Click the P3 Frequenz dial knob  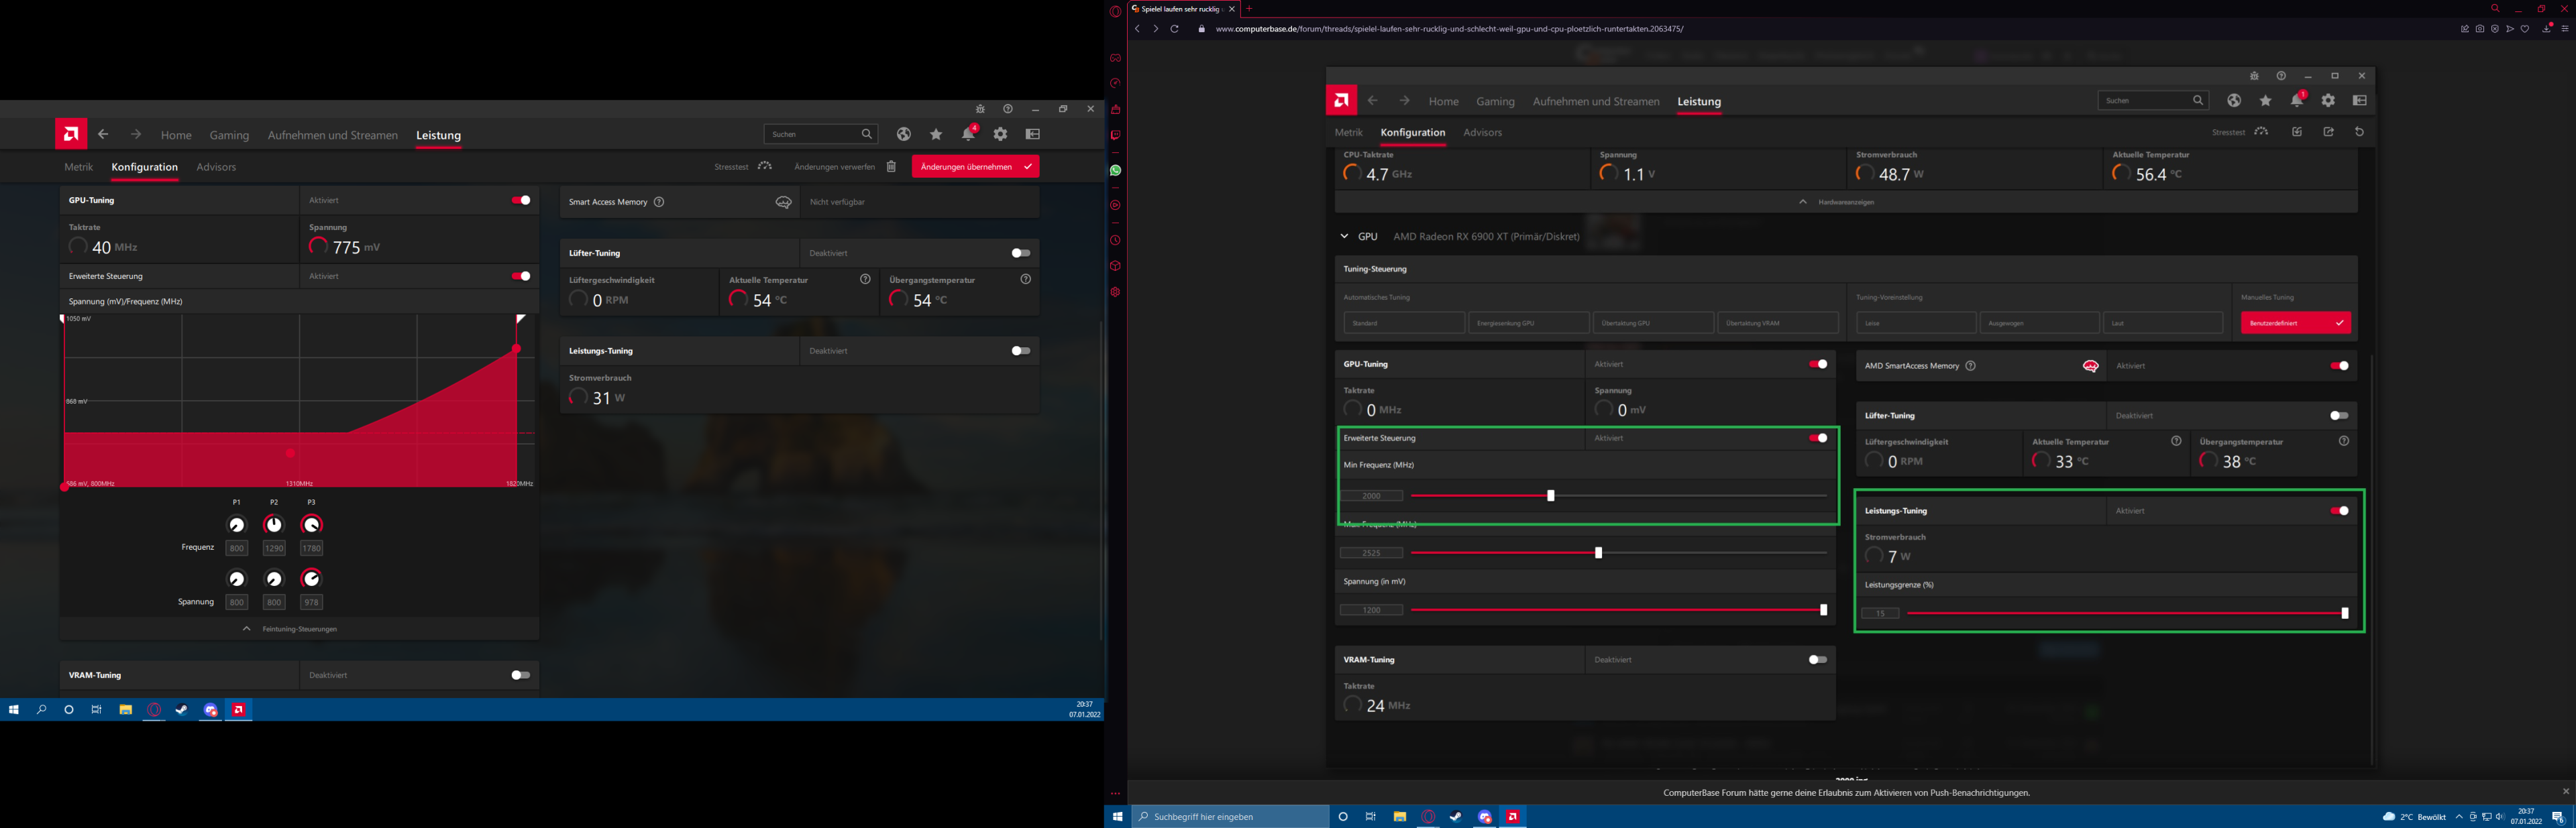point(311,525)
